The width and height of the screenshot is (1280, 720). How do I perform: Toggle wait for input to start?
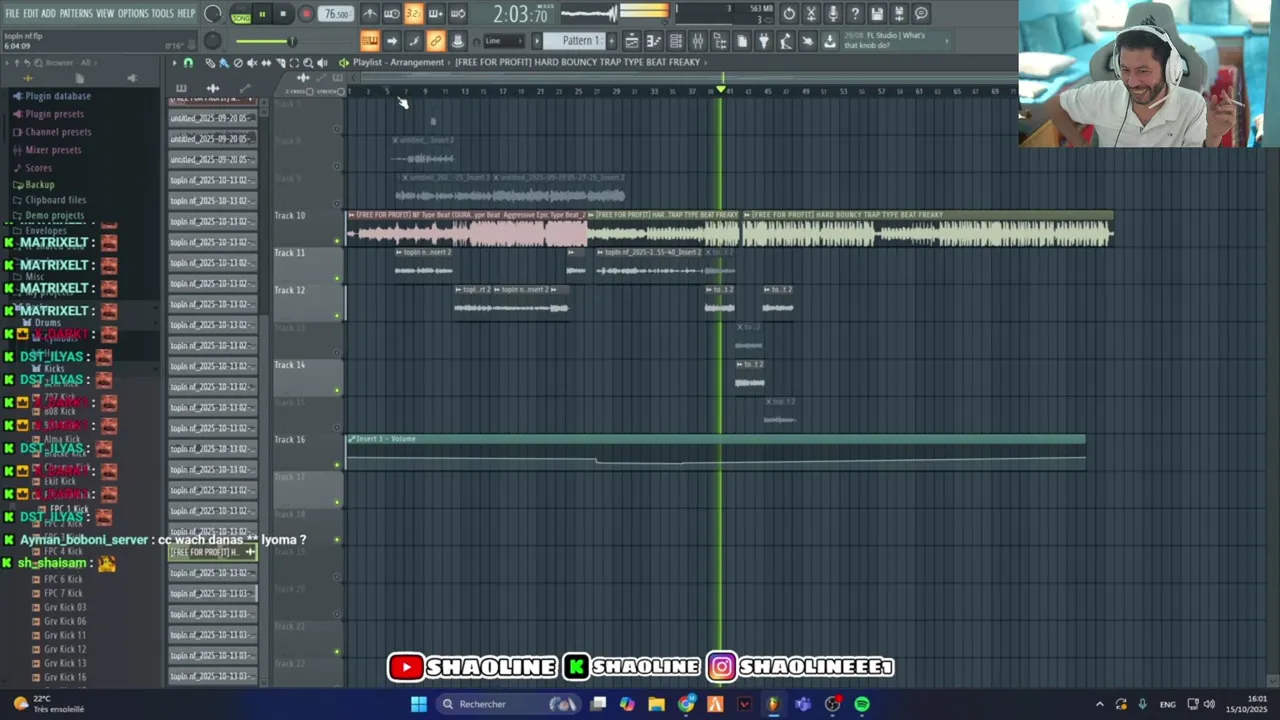(x=392, y=14)
